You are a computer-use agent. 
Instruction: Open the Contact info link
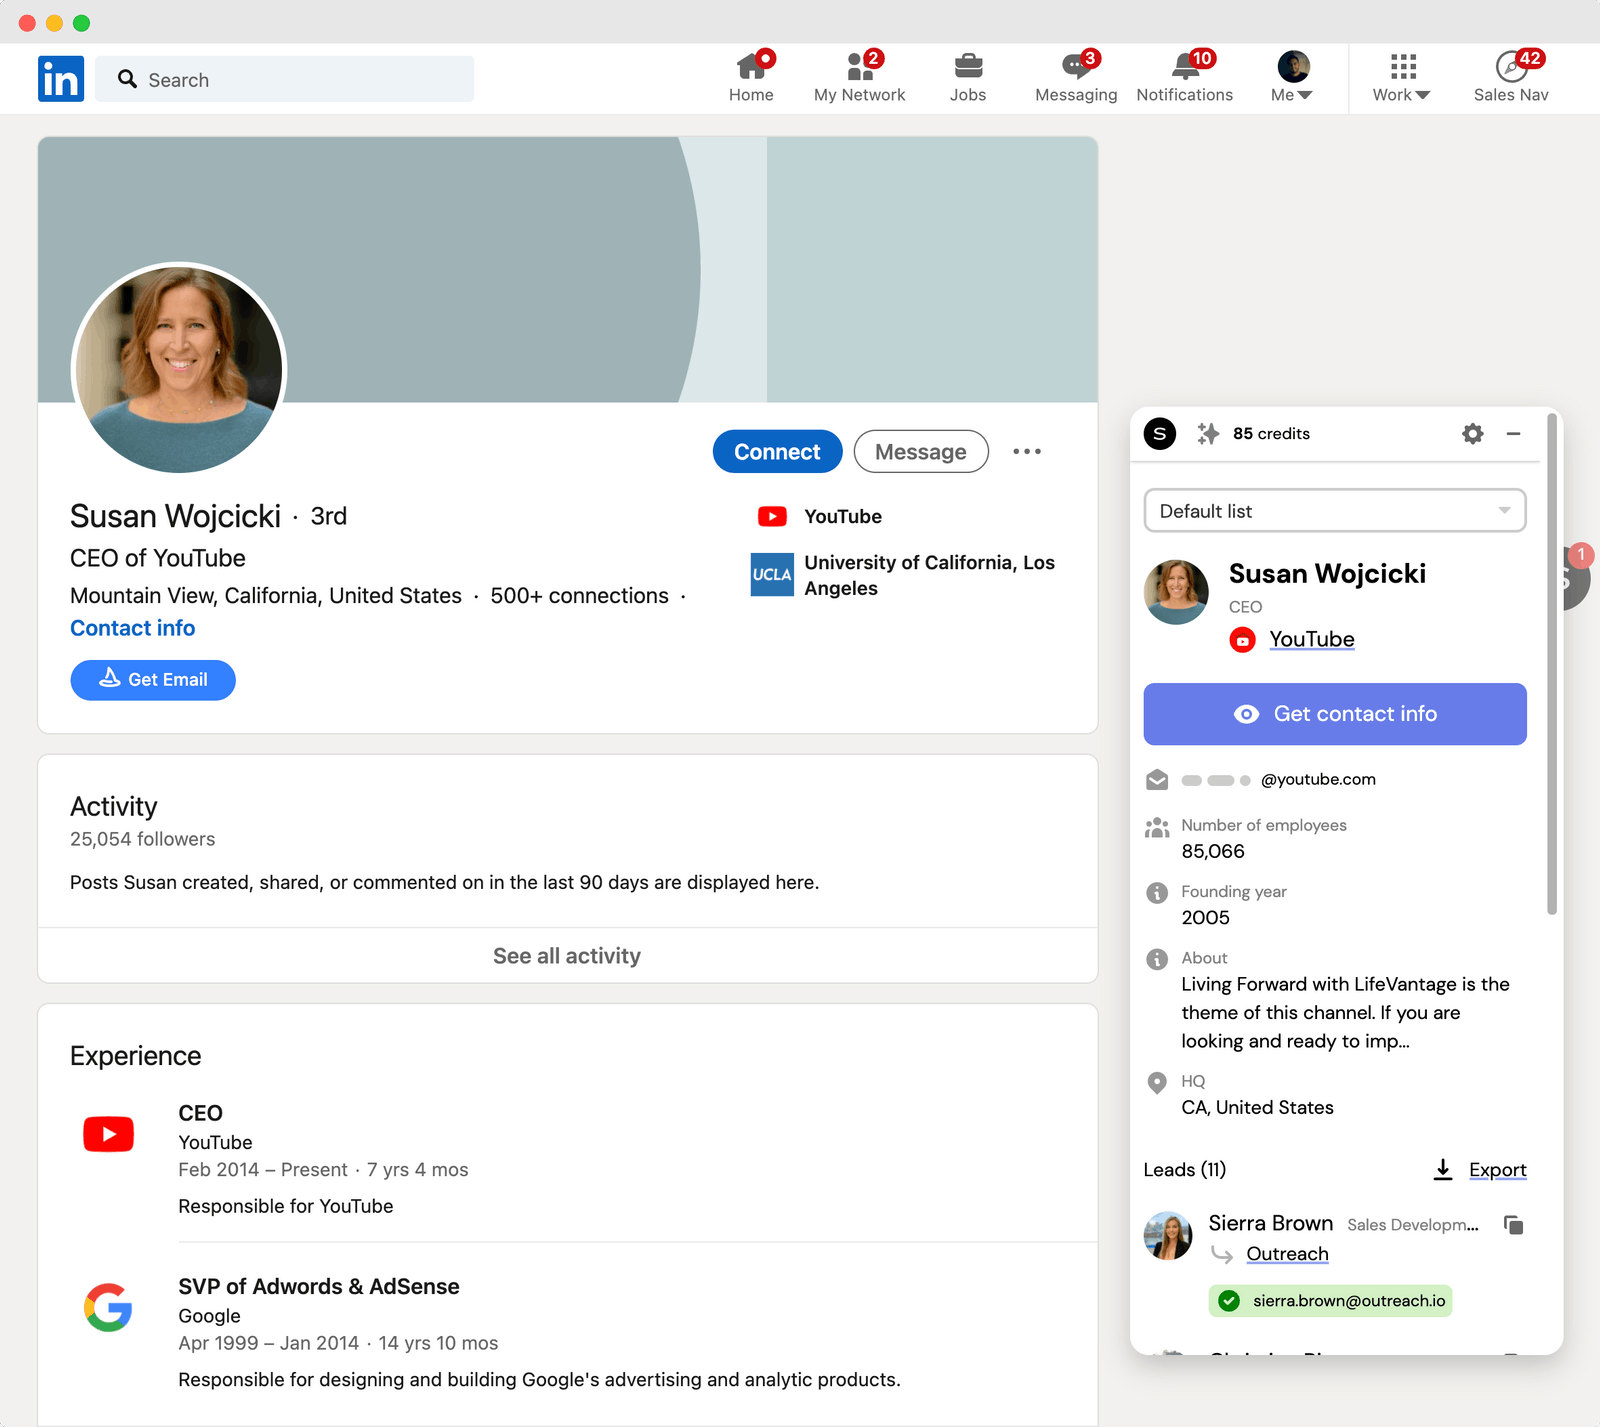pyautogui.click(x=133, y=628)
